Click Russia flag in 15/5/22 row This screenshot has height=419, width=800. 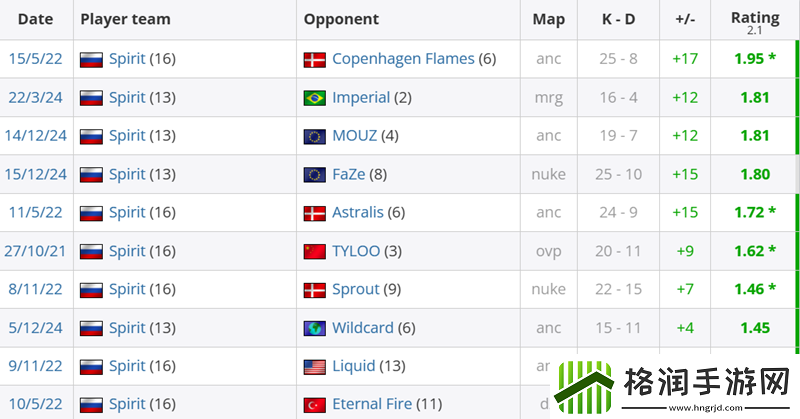(x=92, y=60)
